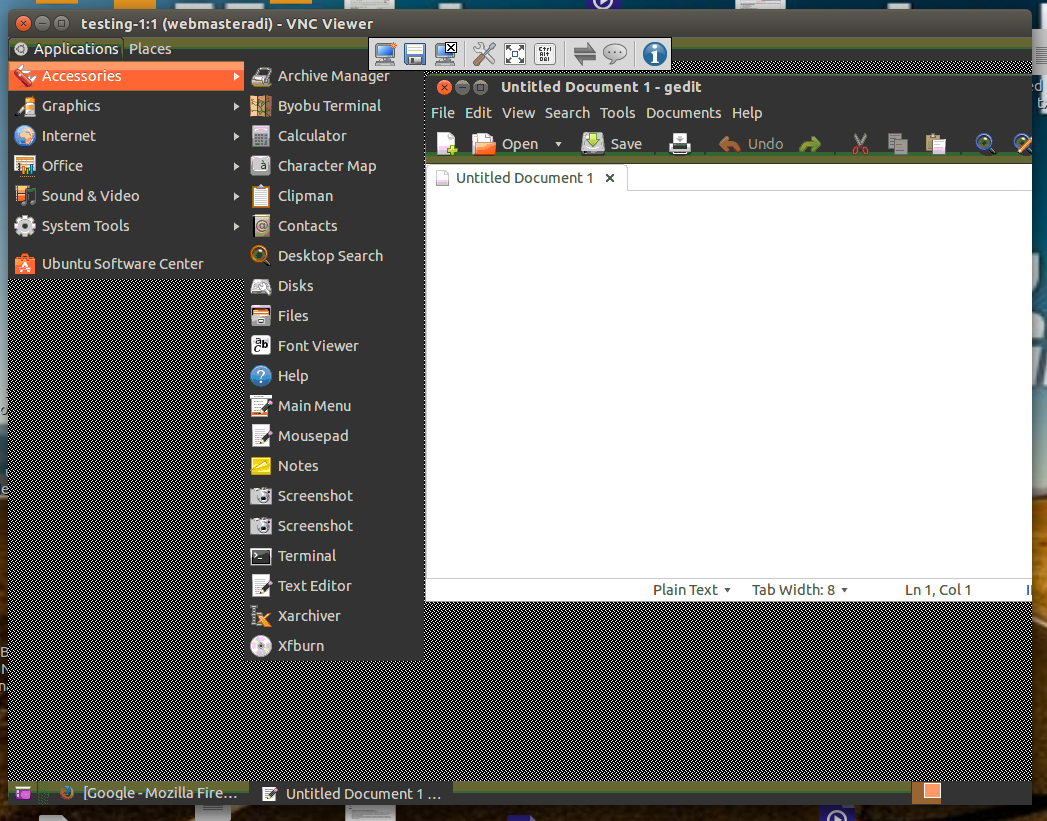Image resolution: width=1047 pixels, height=821 pixels.
Task: Click the Copy icon in gedit toolbar
Action: [x=897, y=144]
